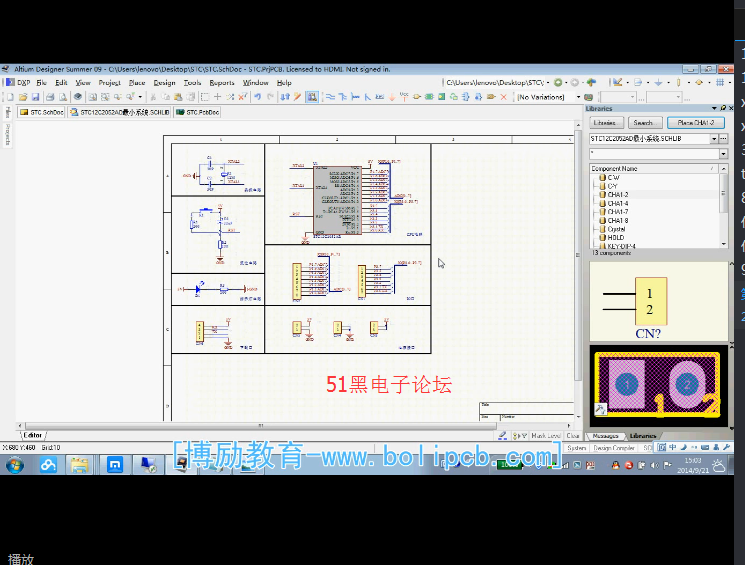
Task: Switch to STC12C2052AD SCHLIB document tab
Action: [119, 113]
